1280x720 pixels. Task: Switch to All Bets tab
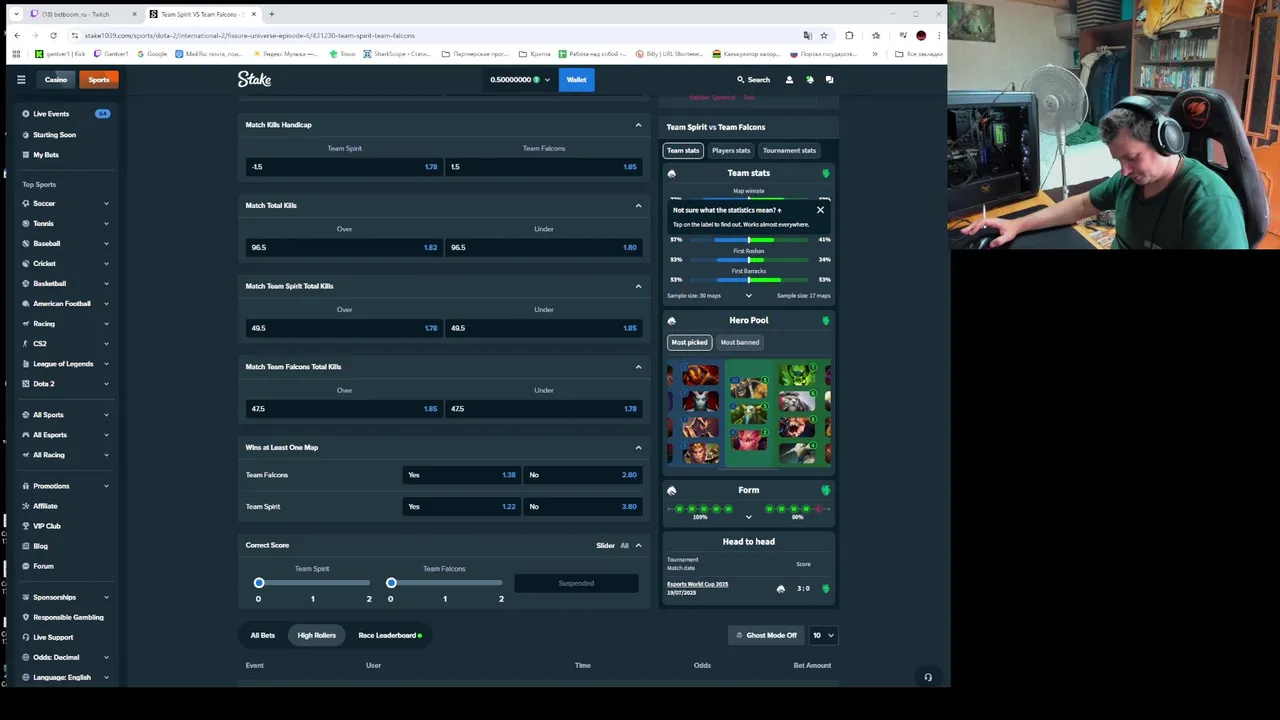262,635
